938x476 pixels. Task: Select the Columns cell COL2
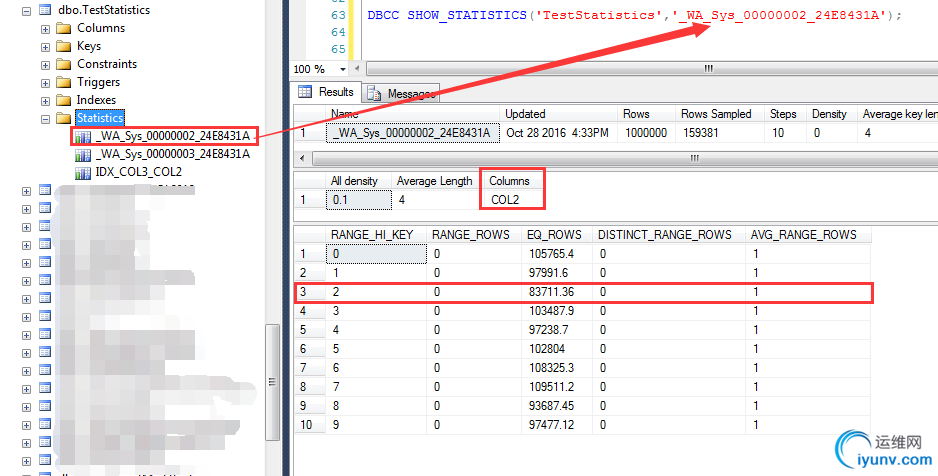click(x=513, y=200)
